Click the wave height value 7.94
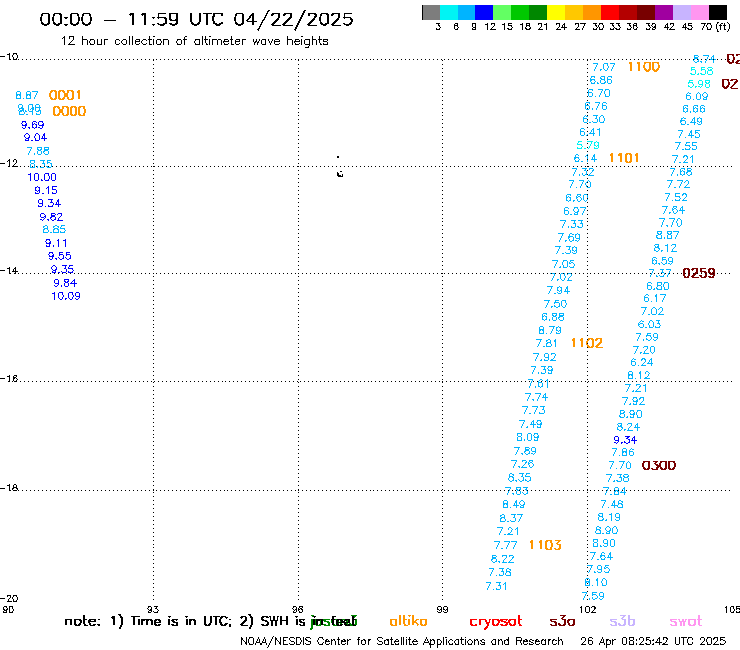The width and height of the screenshot is (740, 650). tap(558, 290)
